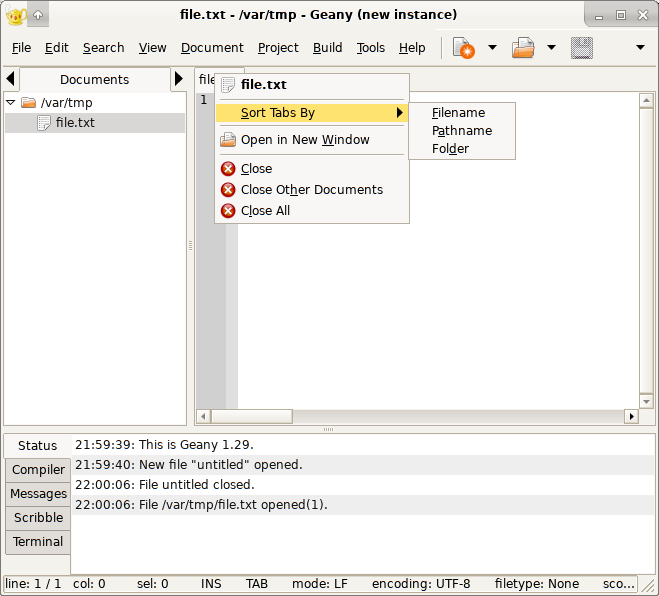The height and width of the screenshot is (596, 659).
Task: Select Filename in Sort Tabs submenu
Action: point(458,113)
